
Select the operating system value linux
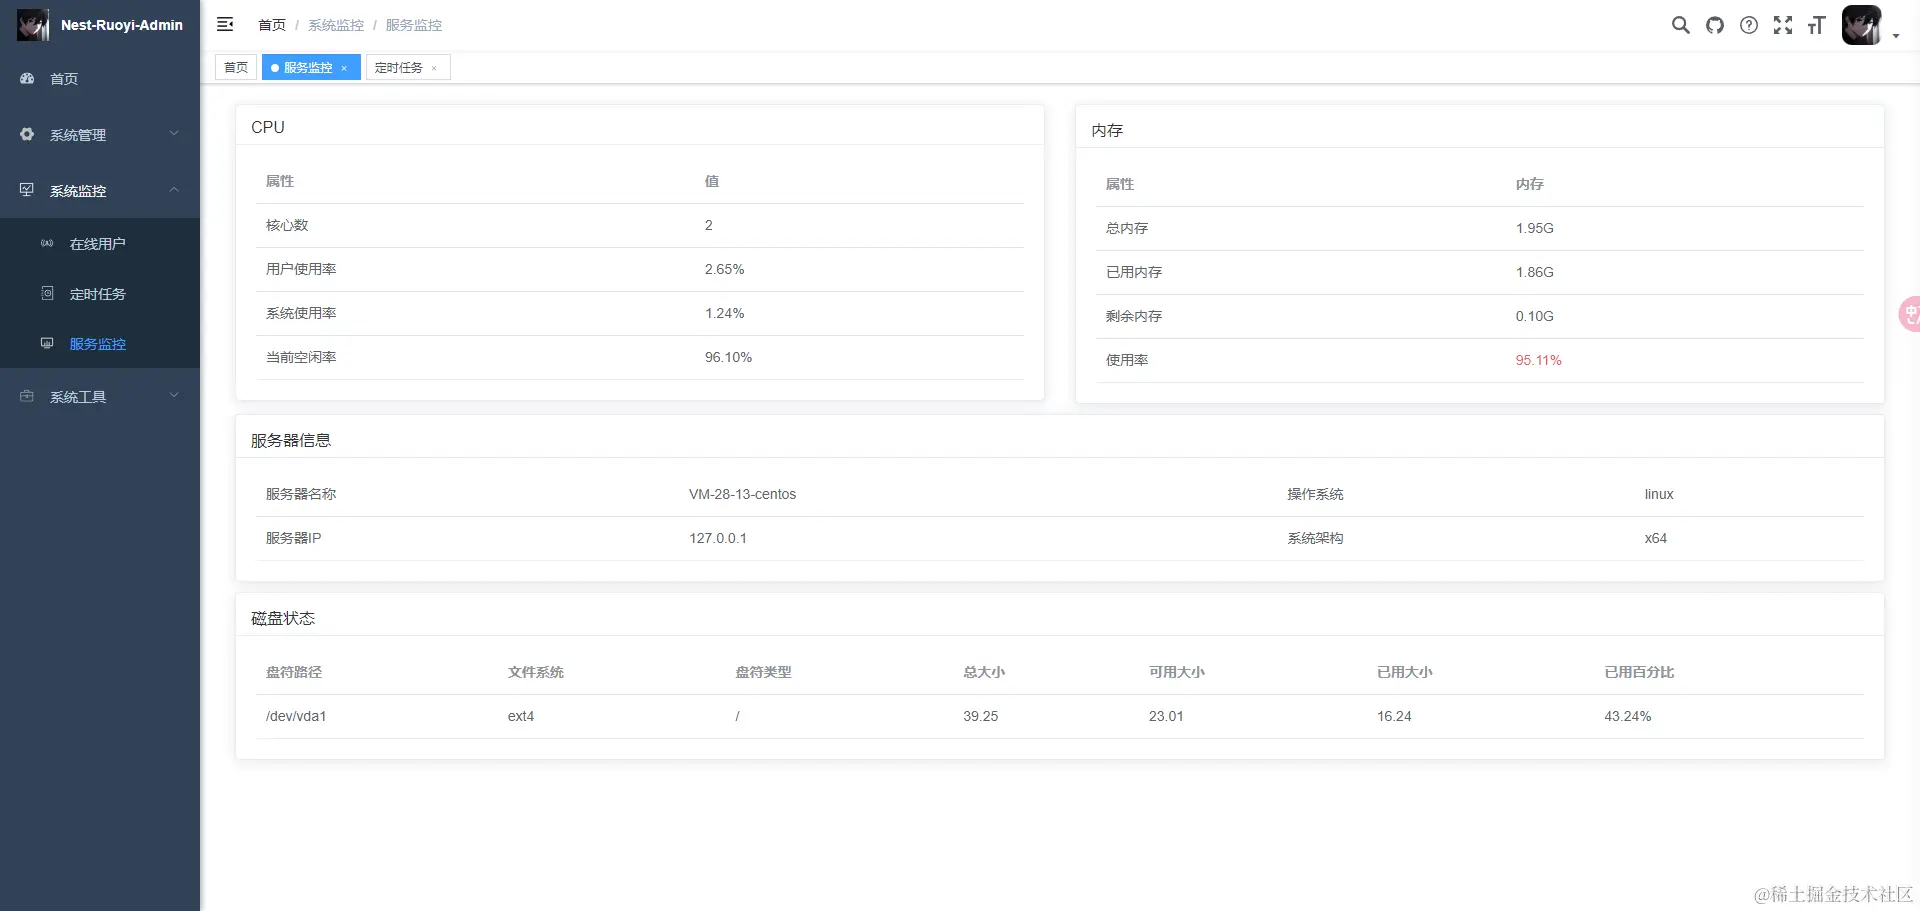(x=1659, y=494)
